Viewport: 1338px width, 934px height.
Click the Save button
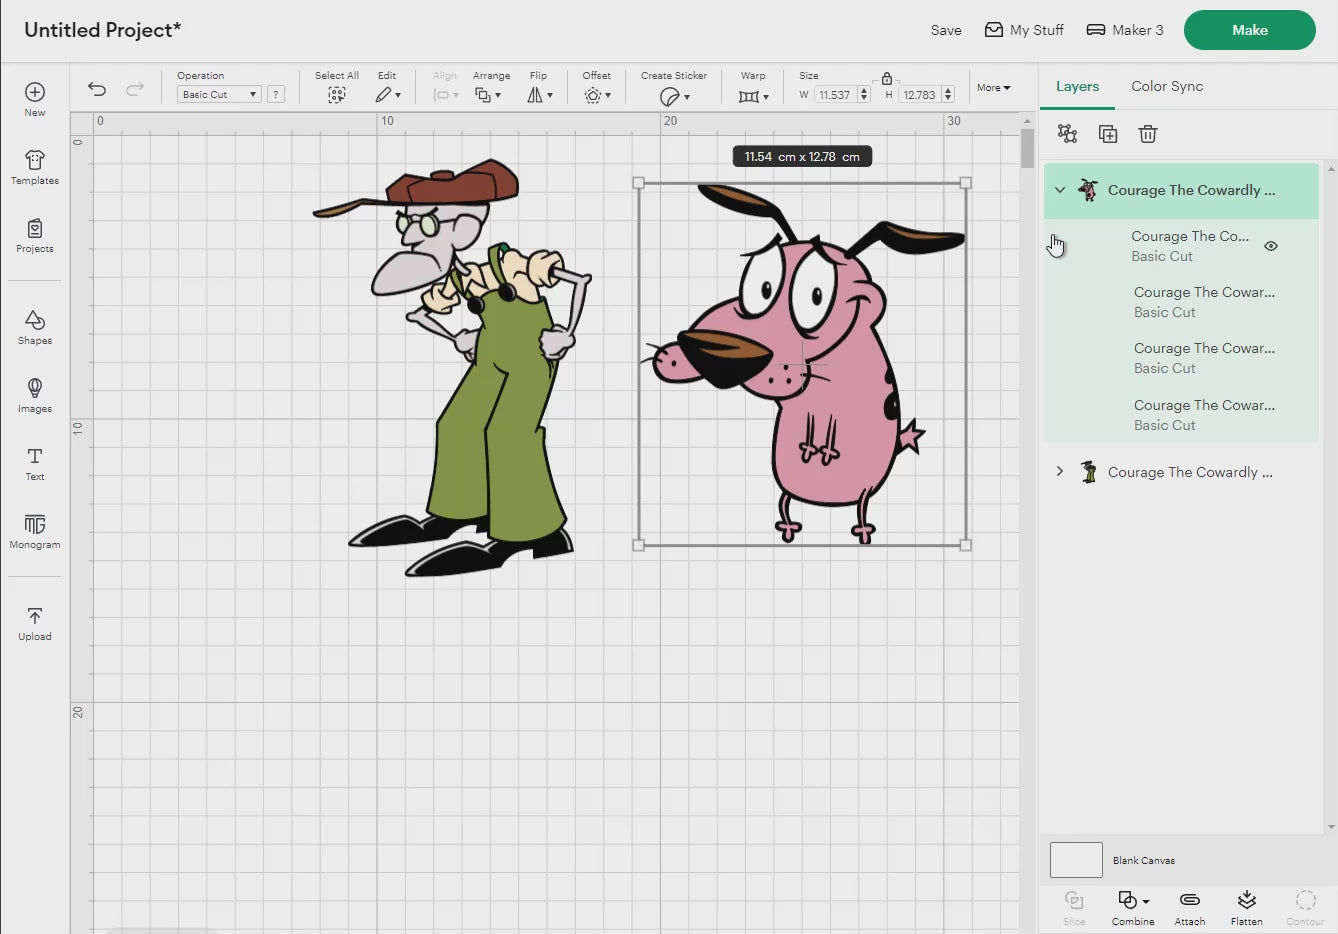946,30
